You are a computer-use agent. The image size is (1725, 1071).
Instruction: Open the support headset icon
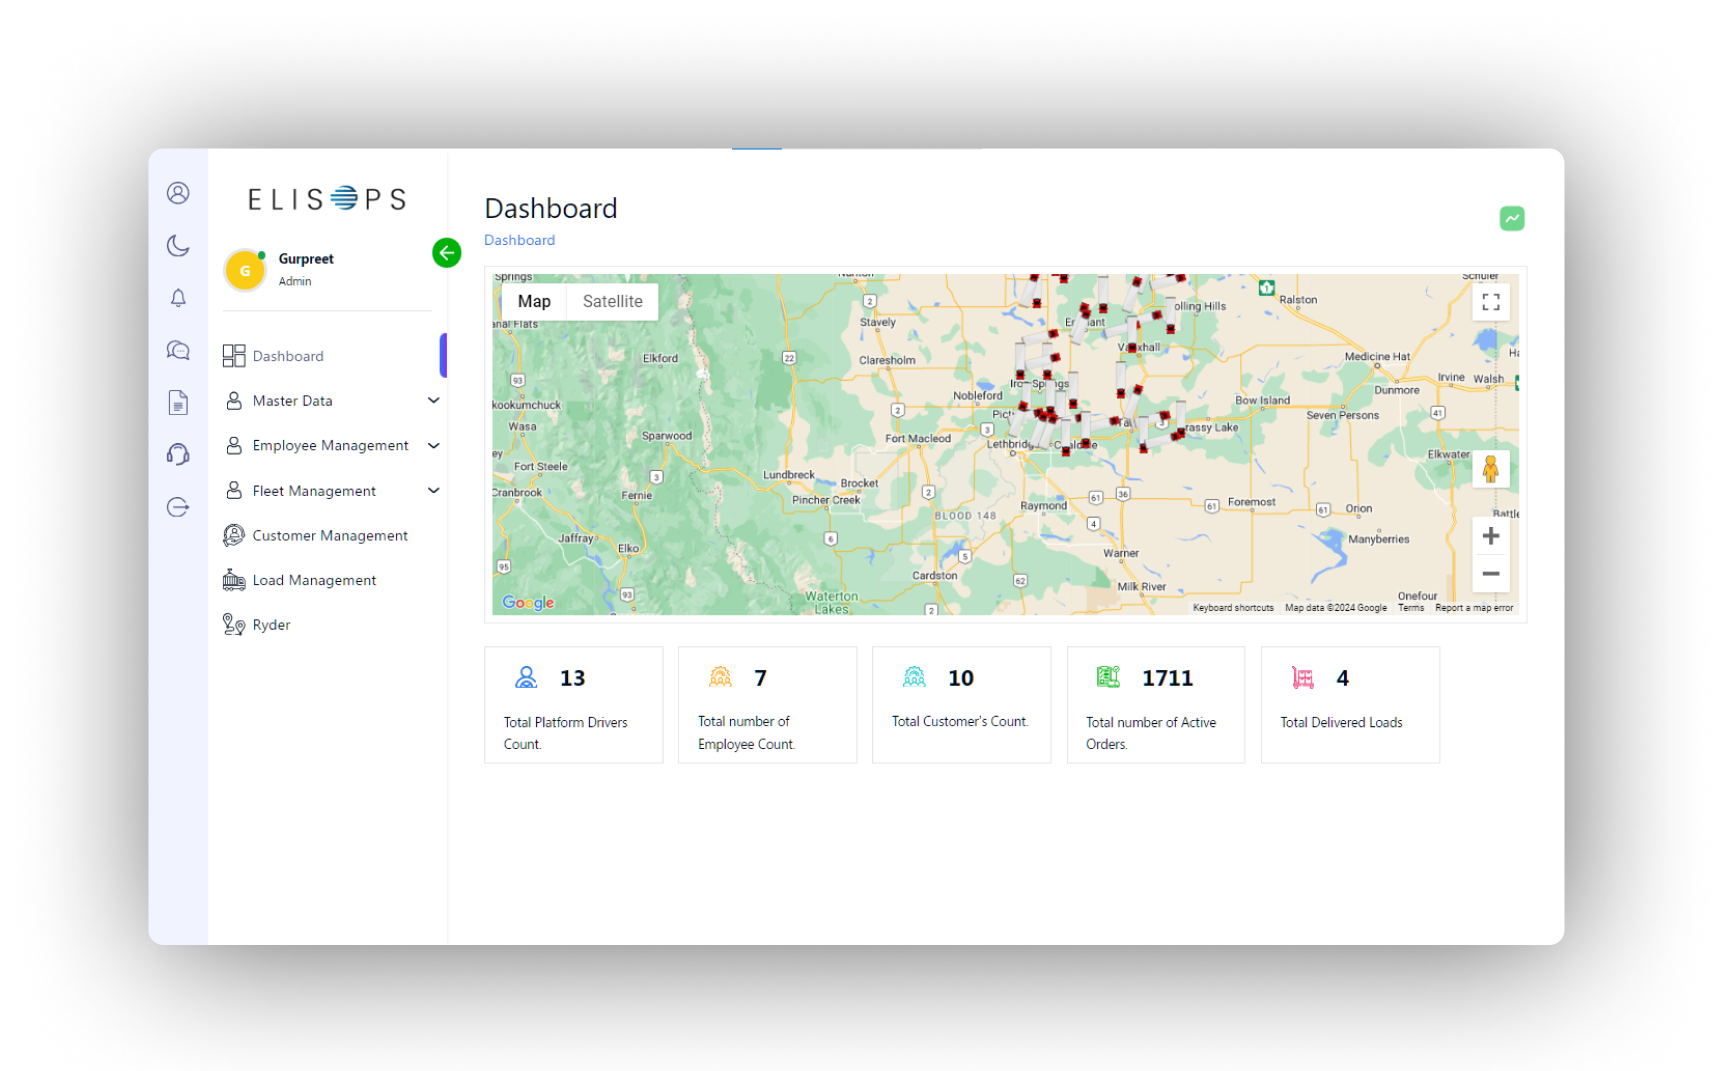178,454
